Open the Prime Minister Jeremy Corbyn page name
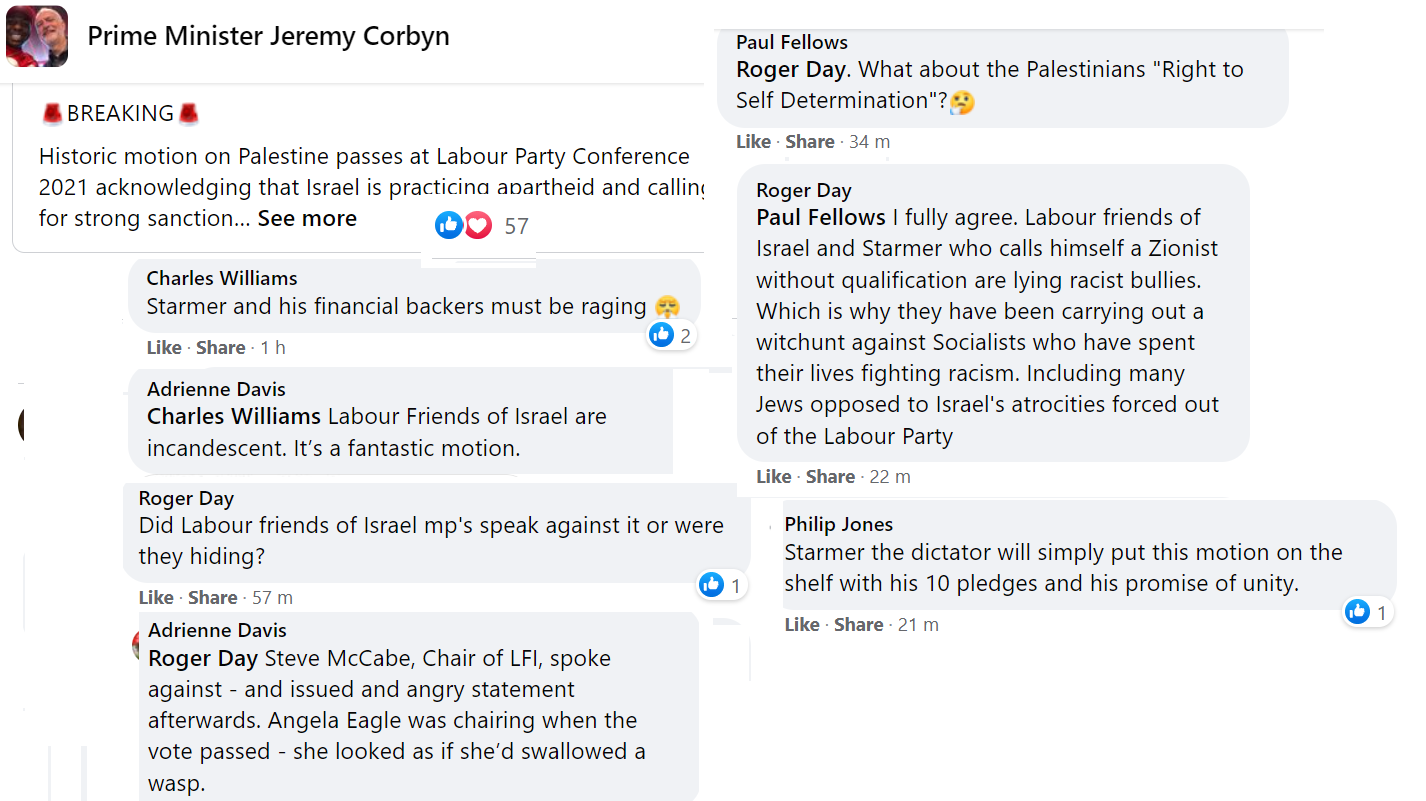Screen dimensions: 1426x801 click(x=268, y=37)
